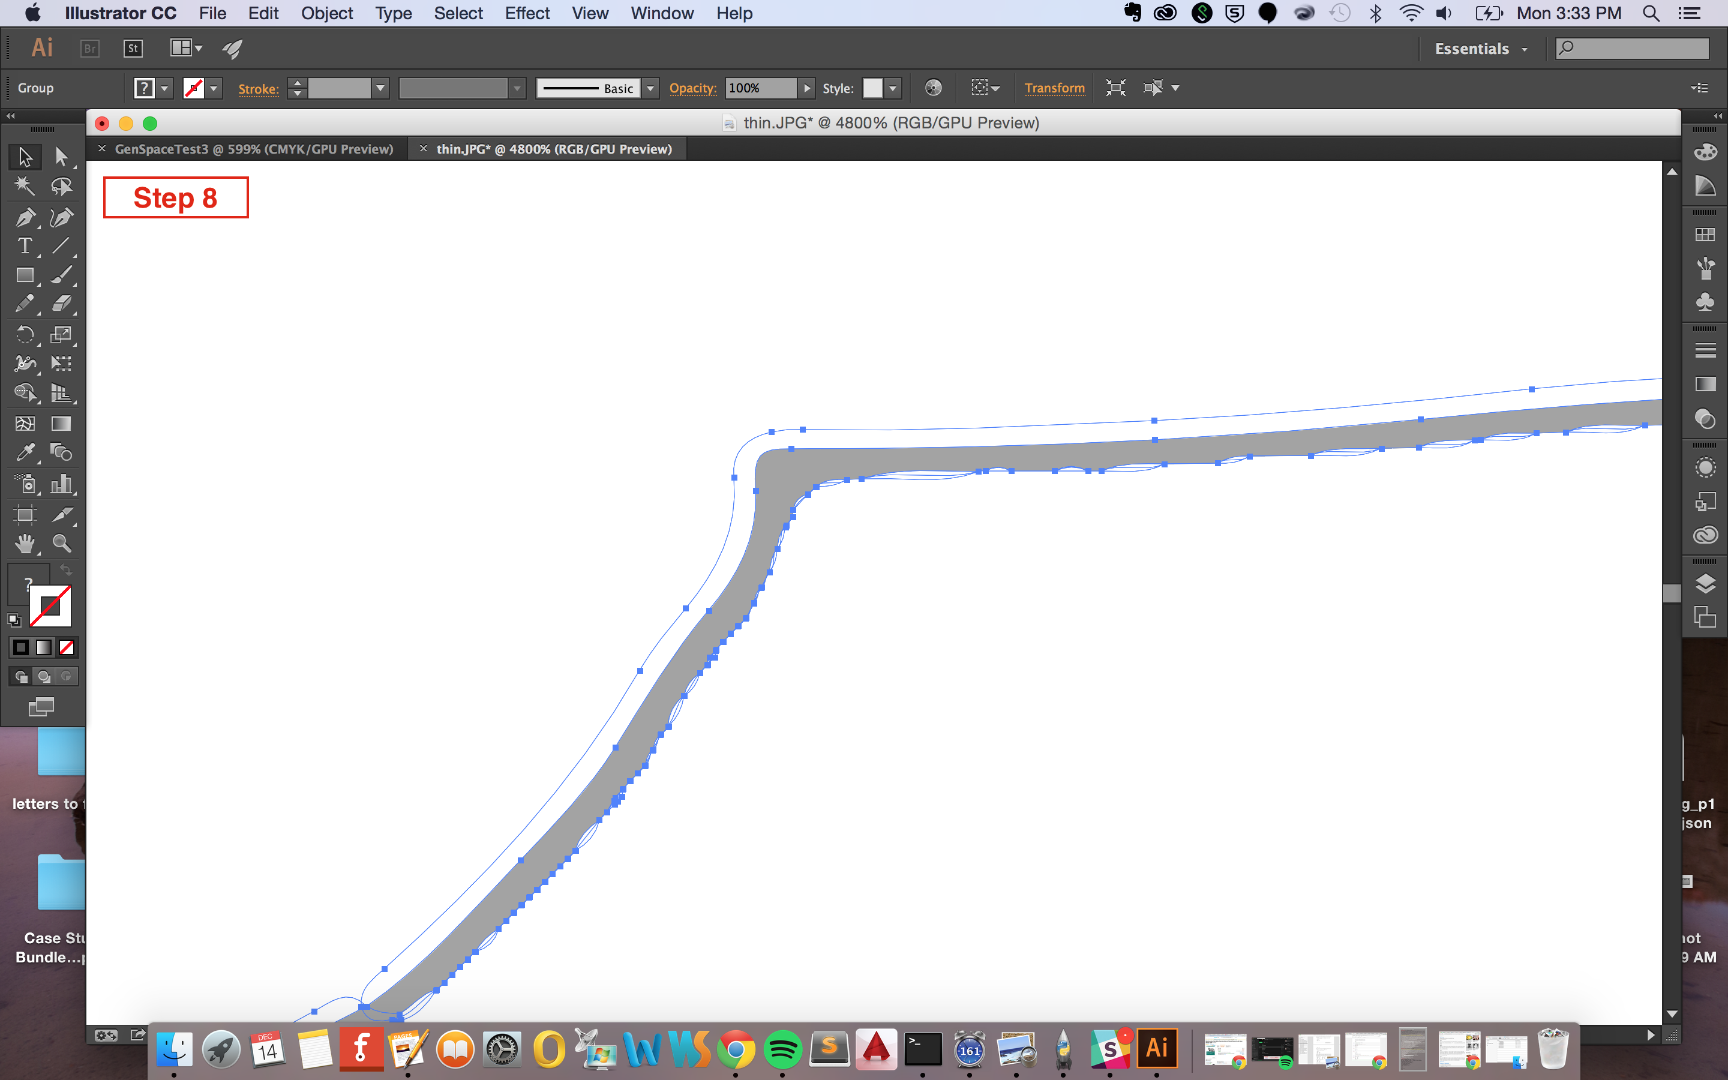This screenshot has width=1728, height=1080.
Task: Open the Window menu
Action: coord(662,13)
